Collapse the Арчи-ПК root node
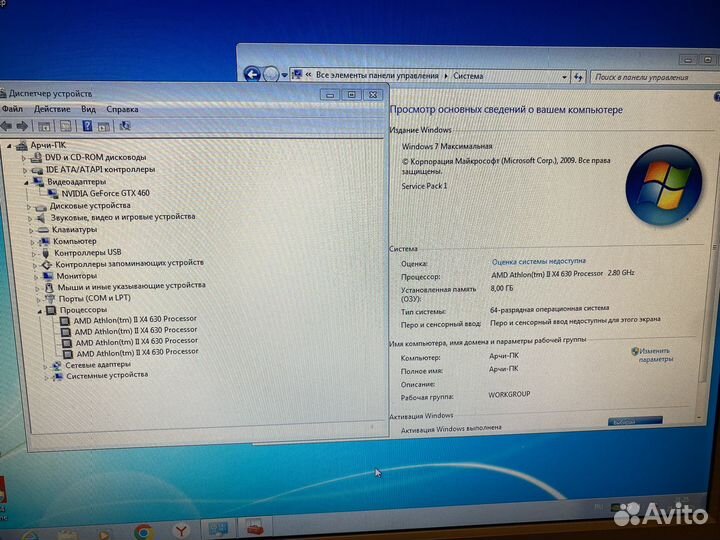Screen dimensions: 720x540 (9, 146)
